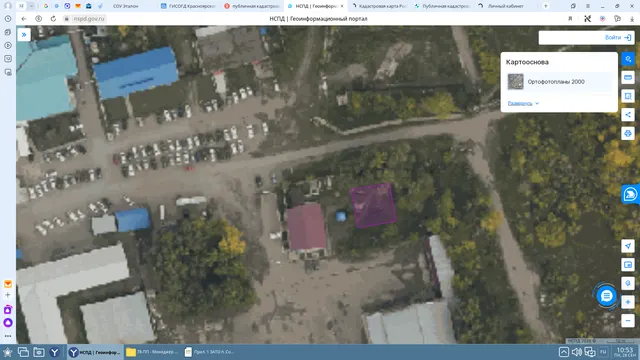This screenshot has height=360, width=640.
Task: Switch keyboard layout ru indicator
Action: pos(603,352)
